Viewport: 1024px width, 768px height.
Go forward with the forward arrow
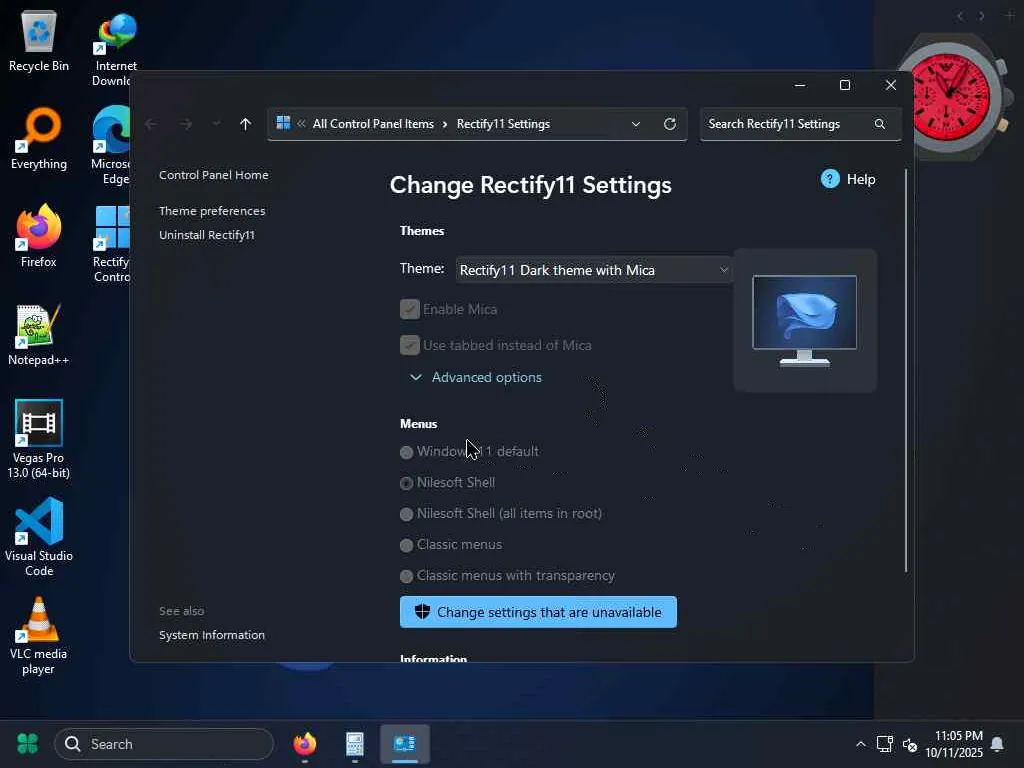pyautogui.click(x=186, y=124)
